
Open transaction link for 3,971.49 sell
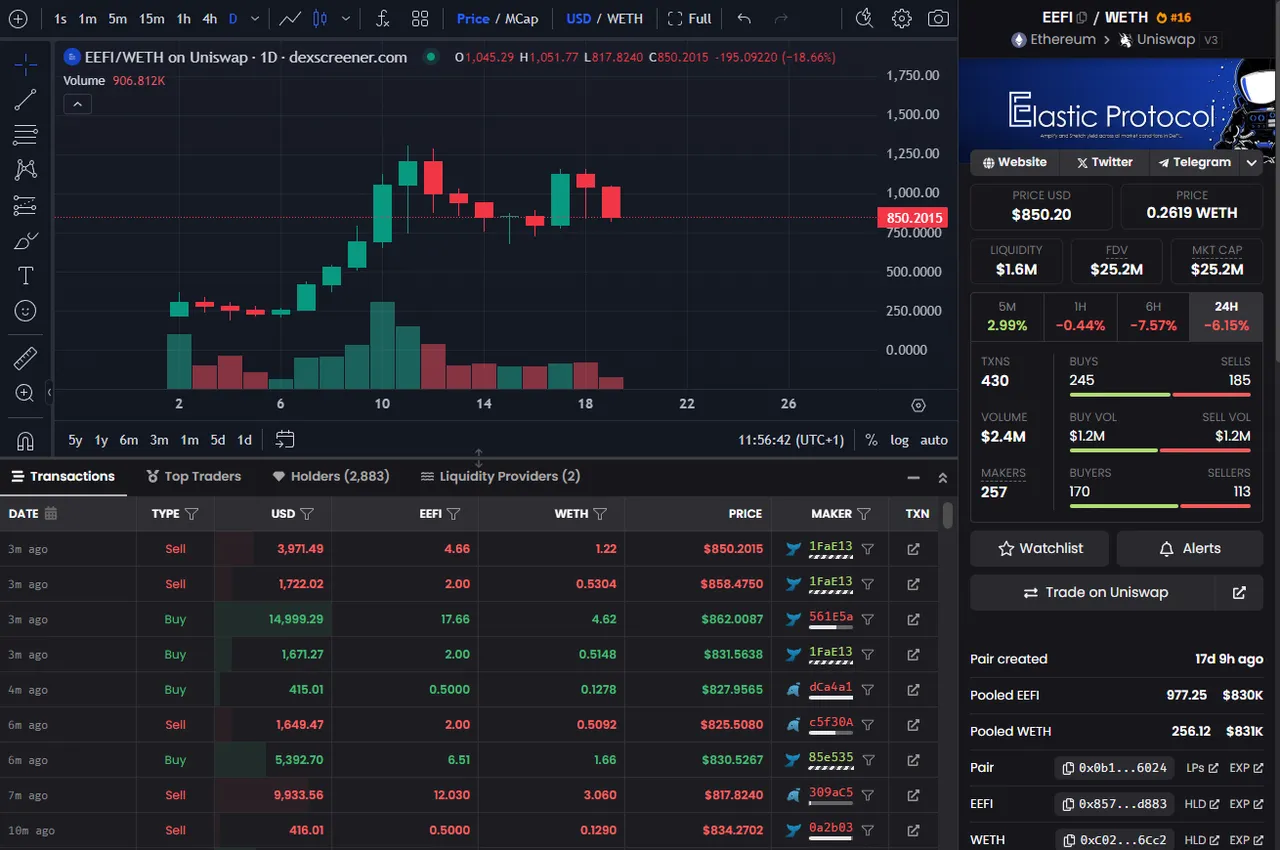[x=913, y=549]
